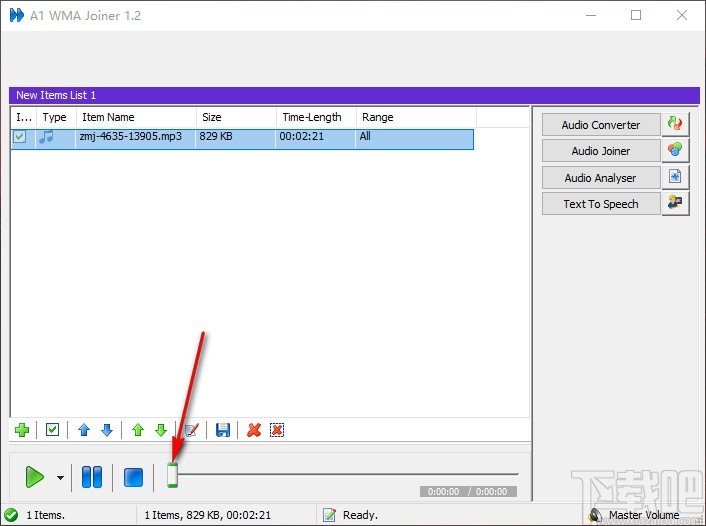The image size is (706, 526).
Task: Click the music note type icon in row
Action: click(46, 136)
